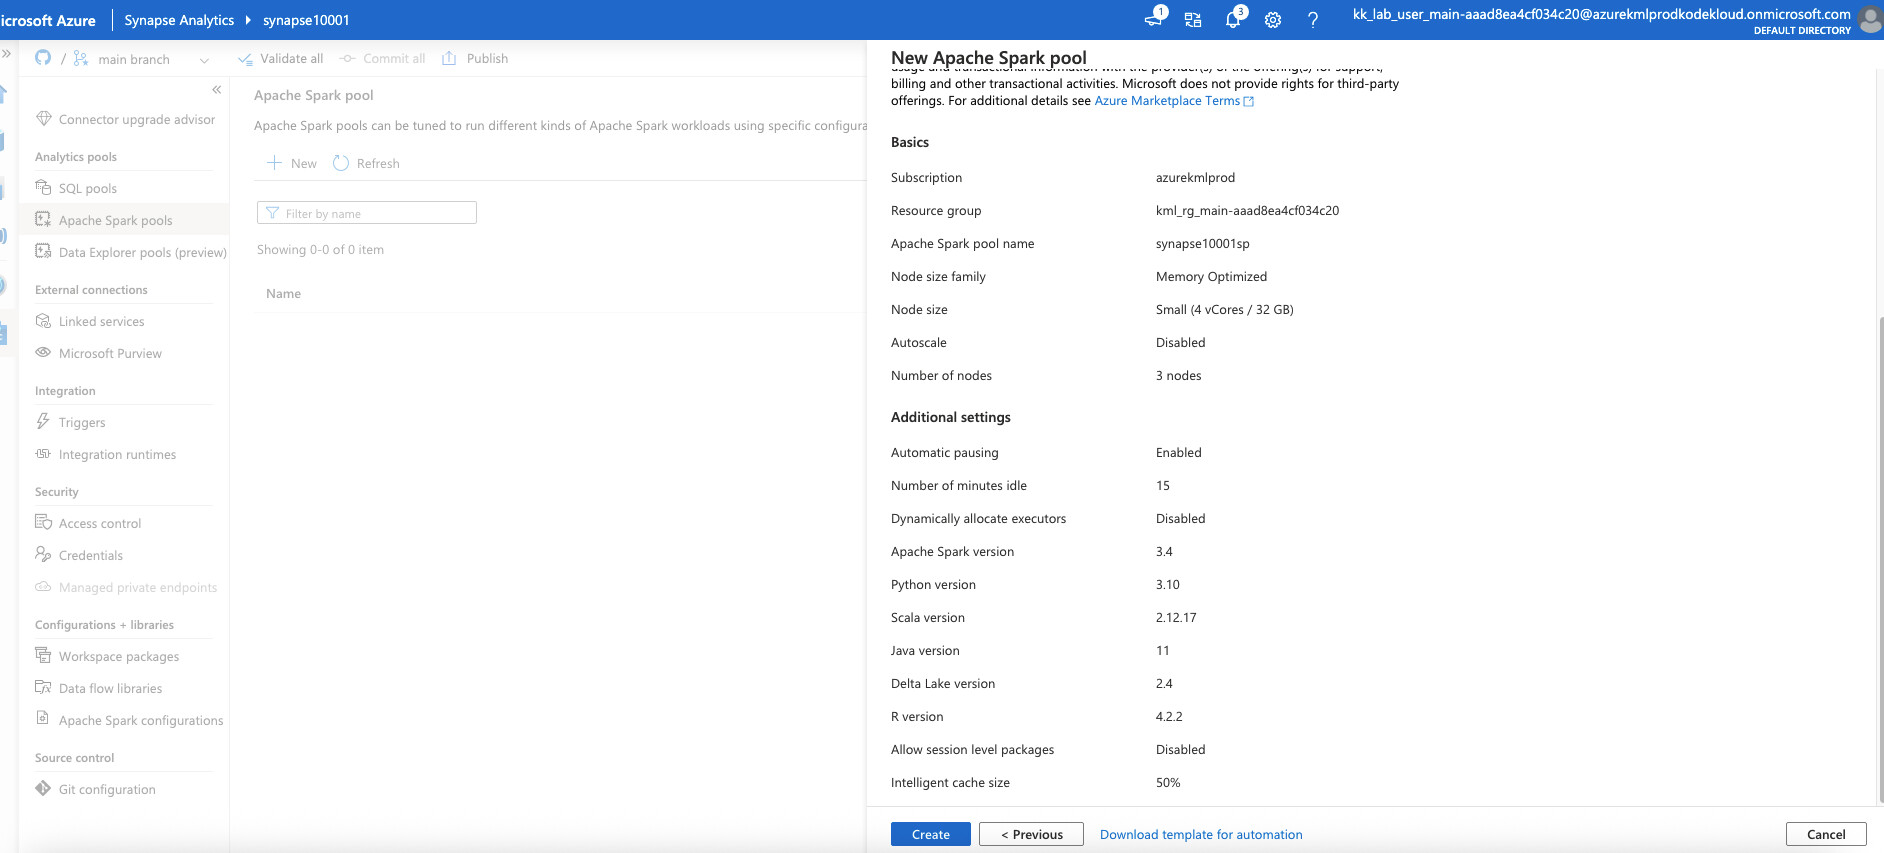Go back with Previous button
This screenshot has width=1884, height=853.
1031,834
